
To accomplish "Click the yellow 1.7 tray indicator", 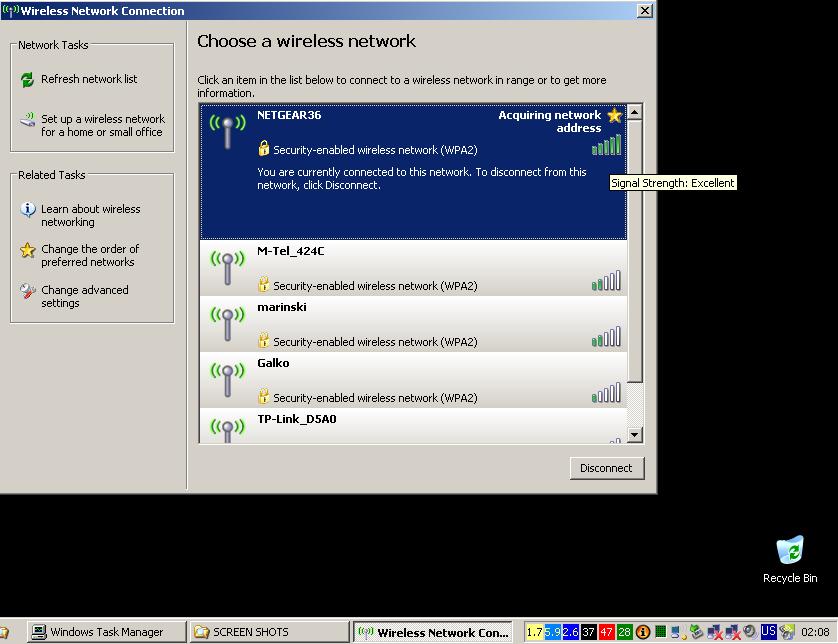I will 534,632.
